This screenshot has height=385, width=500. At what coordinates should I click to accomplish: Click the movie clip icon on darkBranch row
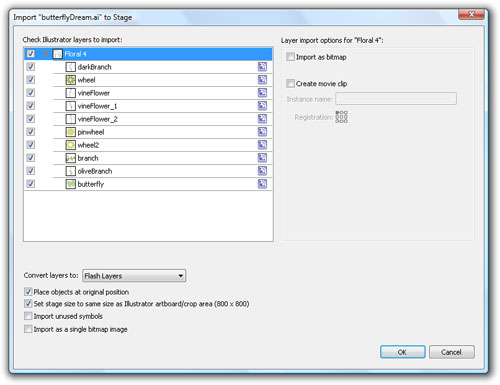[262, 67]
